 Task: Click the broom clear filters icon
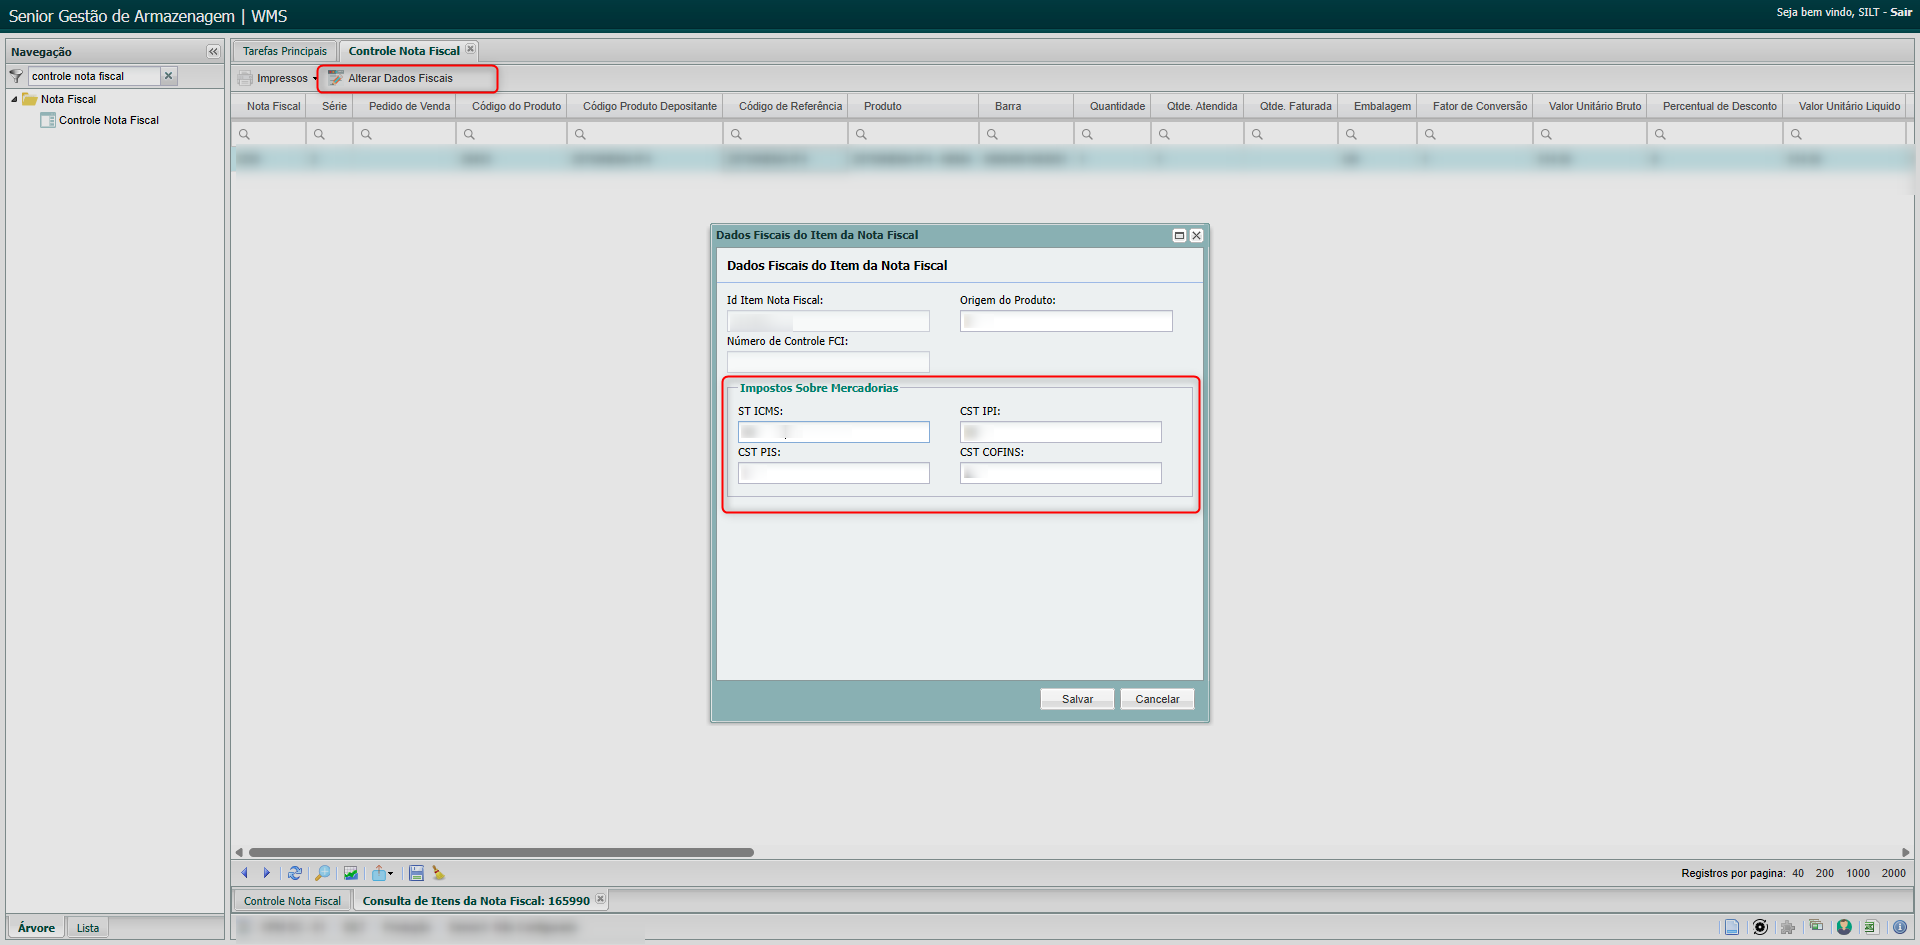click(438, 873)
